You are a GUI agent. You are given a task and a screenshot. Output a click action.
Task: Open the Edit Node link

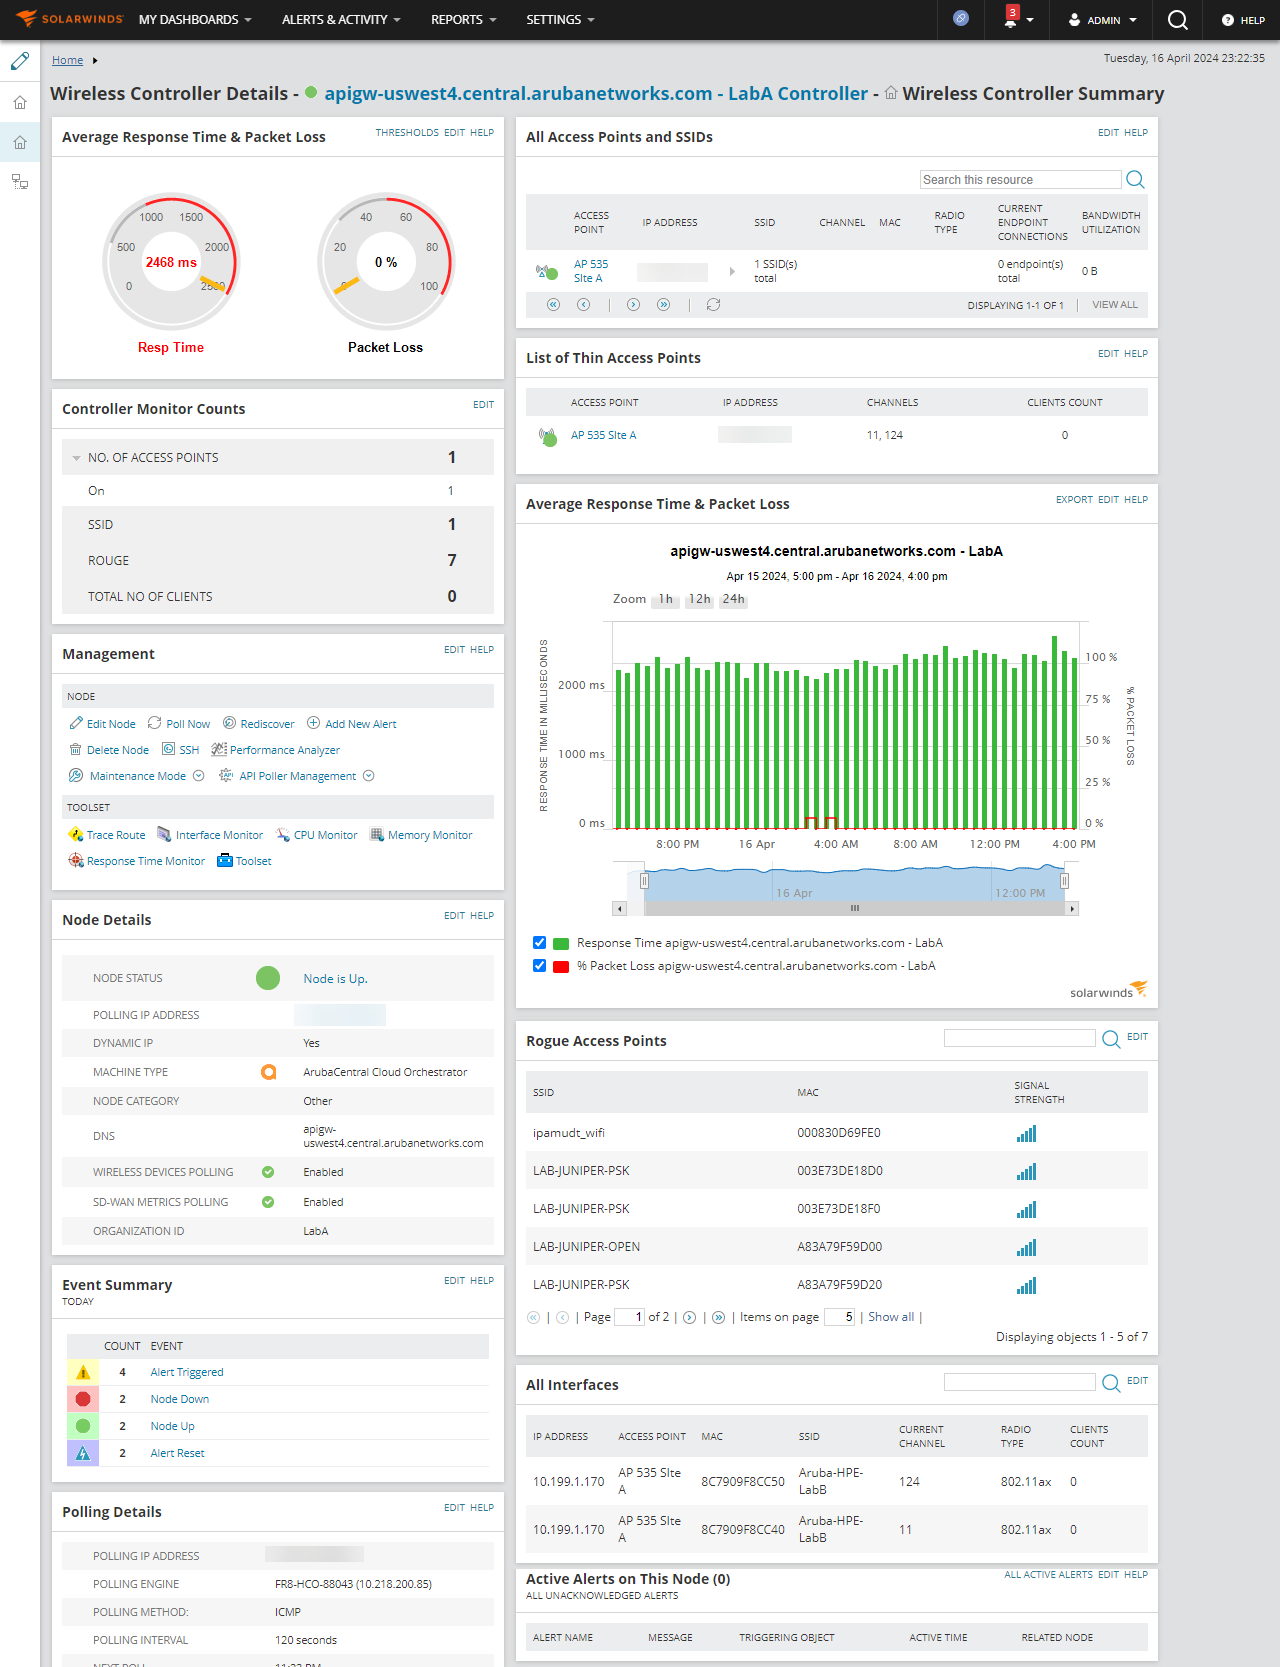click(x=111, y=724)
